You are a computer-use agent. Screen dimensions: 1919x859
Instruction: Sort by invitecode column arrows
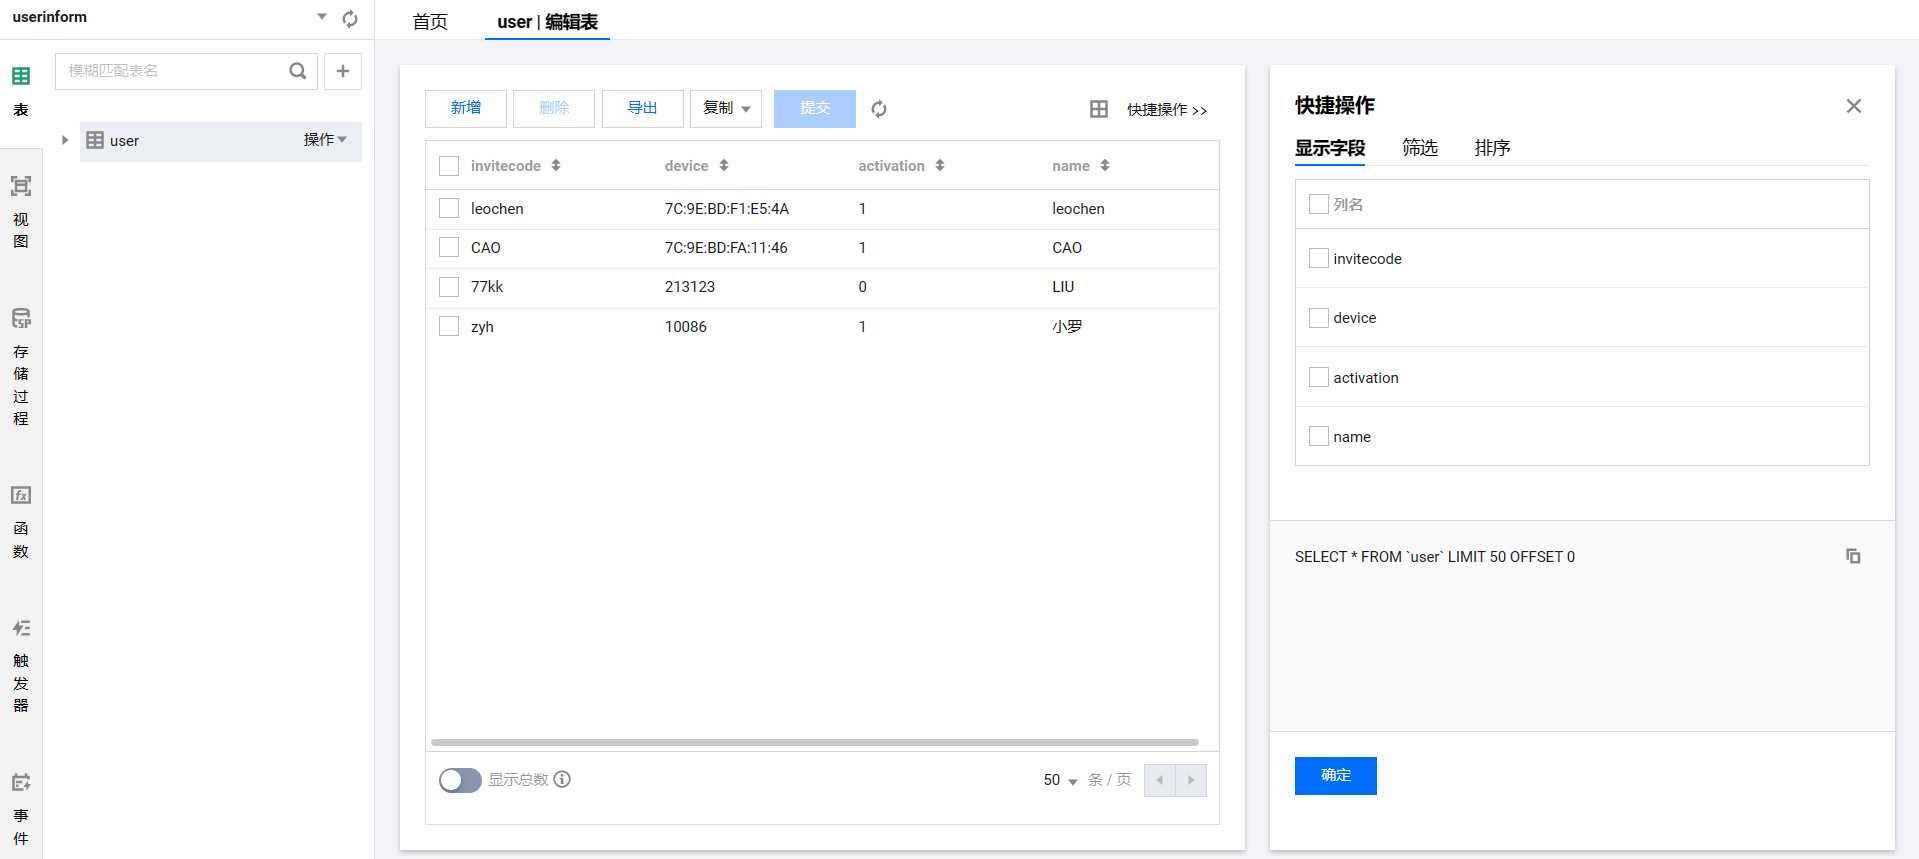point(556,165)
